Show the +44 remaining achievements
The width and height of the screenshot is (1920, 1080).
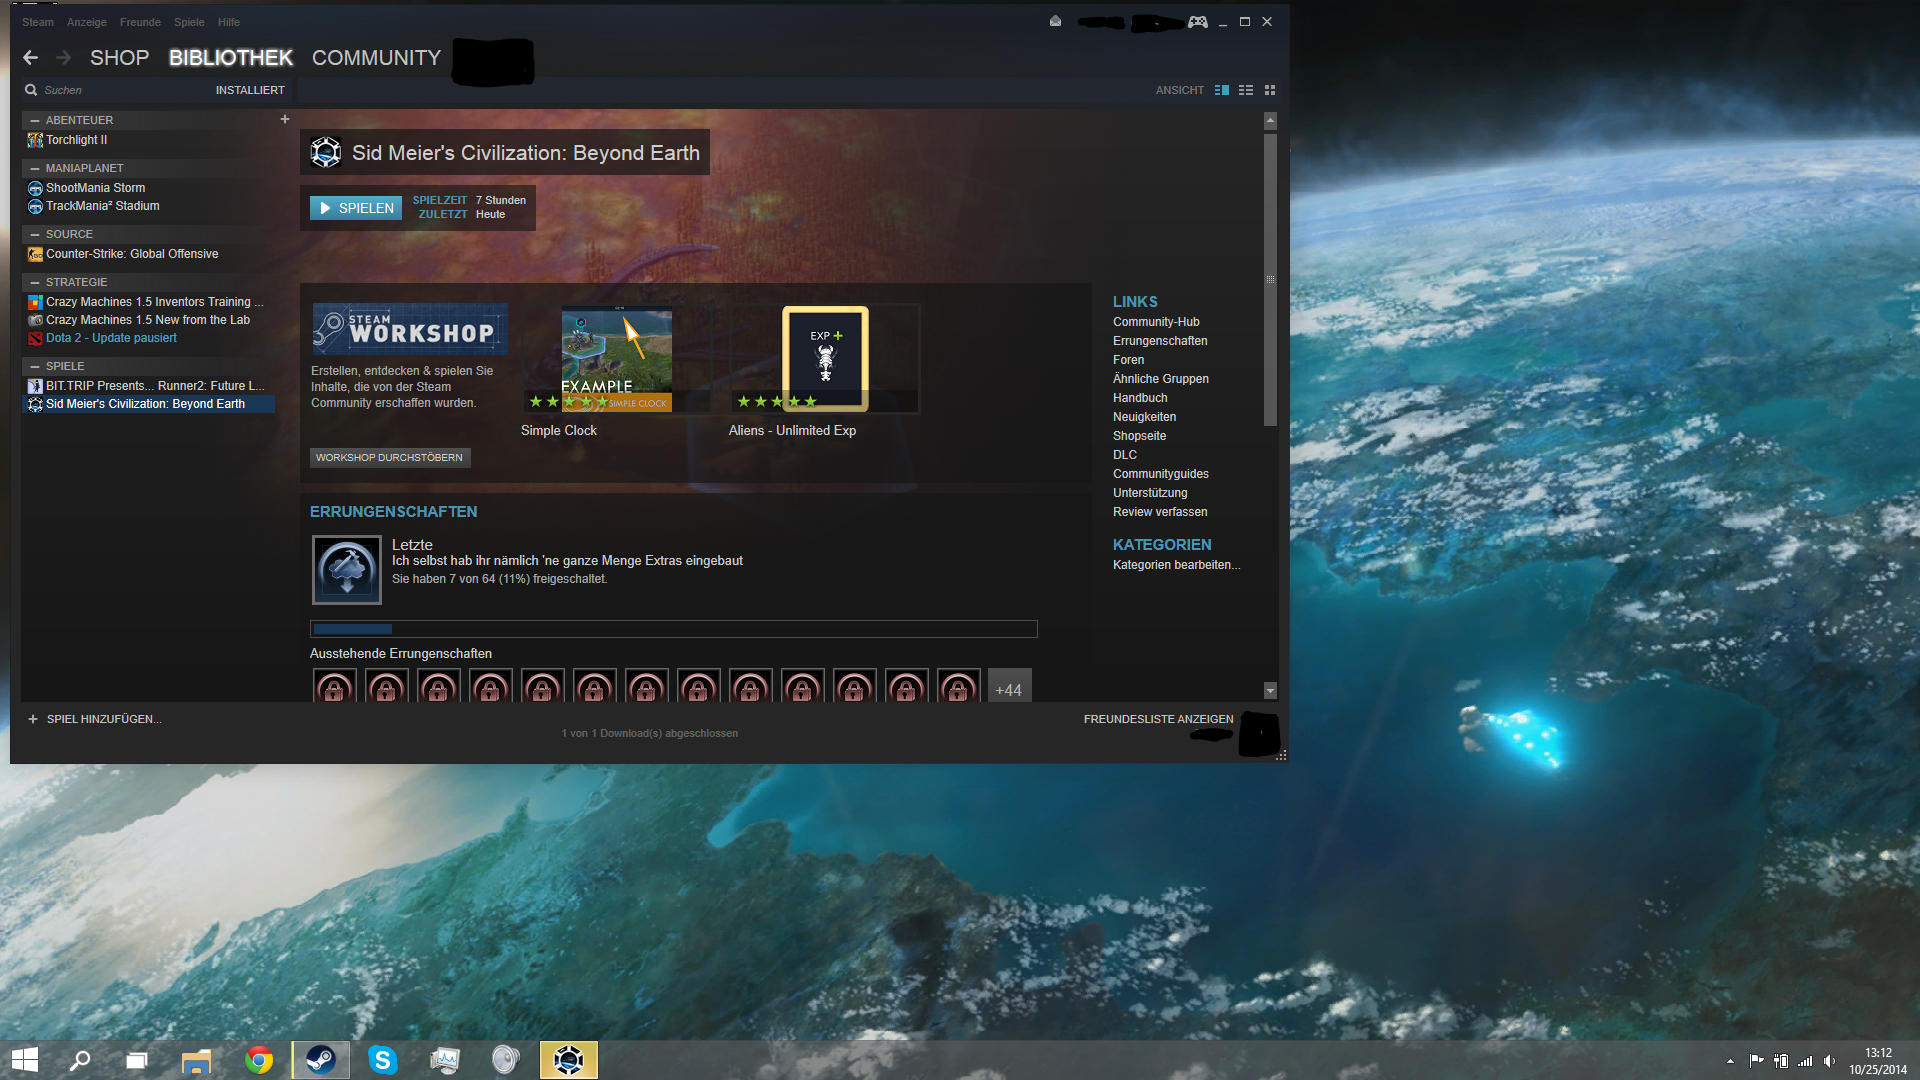(1009, 686)
